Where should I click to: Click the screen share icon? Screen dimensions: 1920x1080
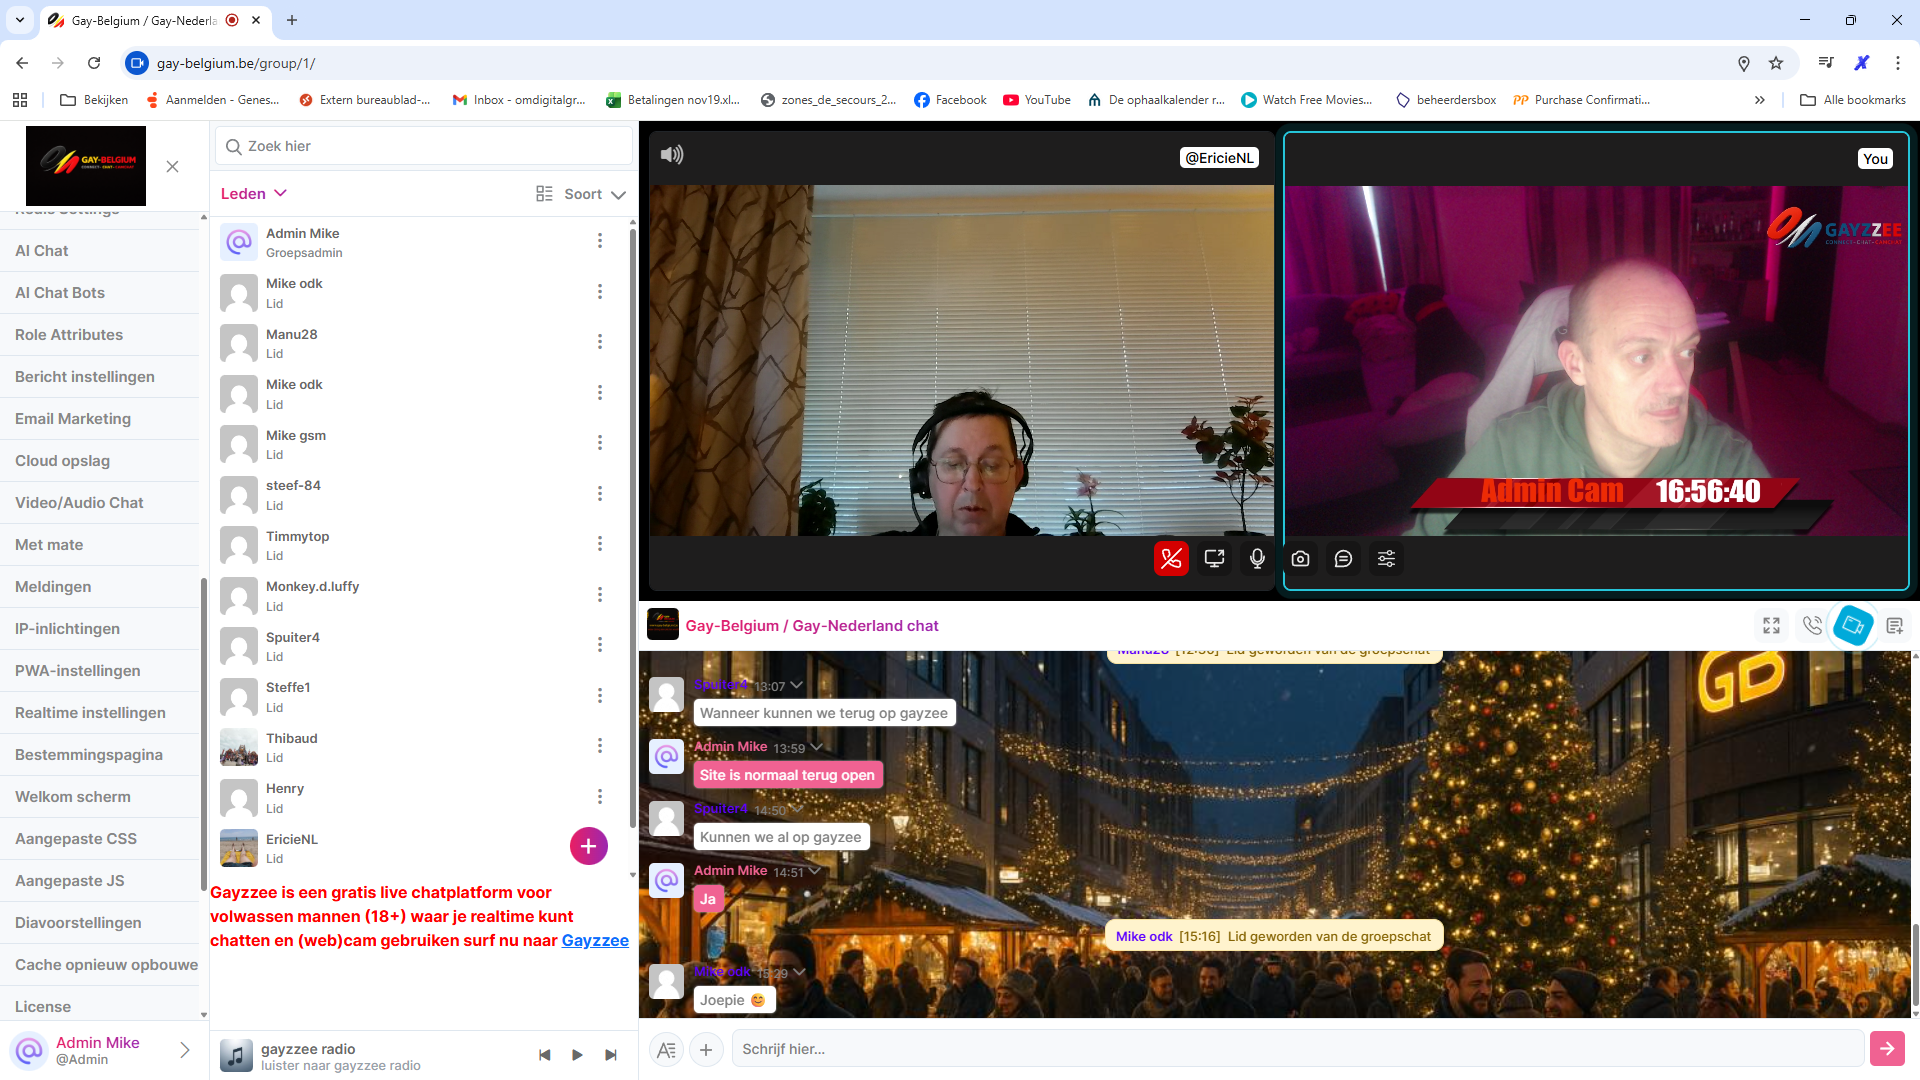click(x=1214, y=559)
